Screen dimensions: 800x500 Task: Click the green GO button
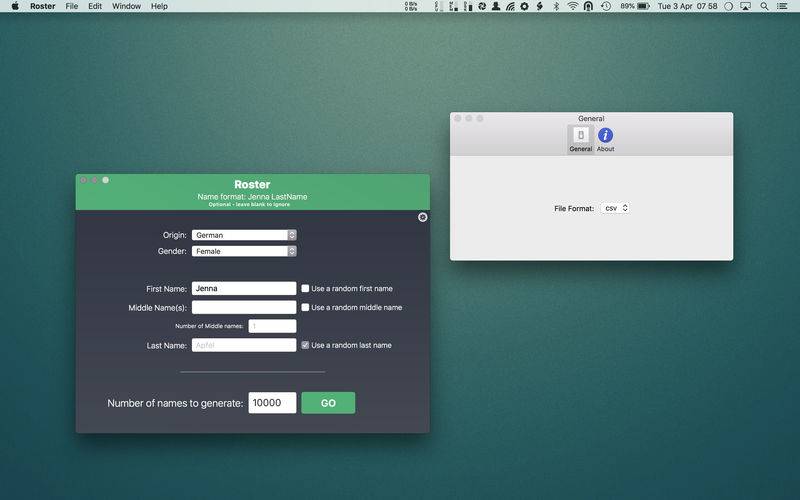point(328,403)
